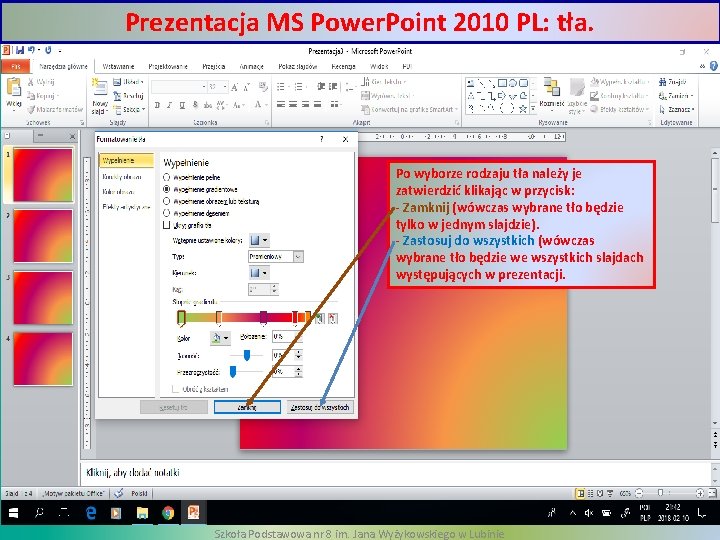Viewport: 720px width, 540px height.
Task: Click the Przezroczystość (transparency) slider handle
Action: pyautogui.click(x=233, y=371)
